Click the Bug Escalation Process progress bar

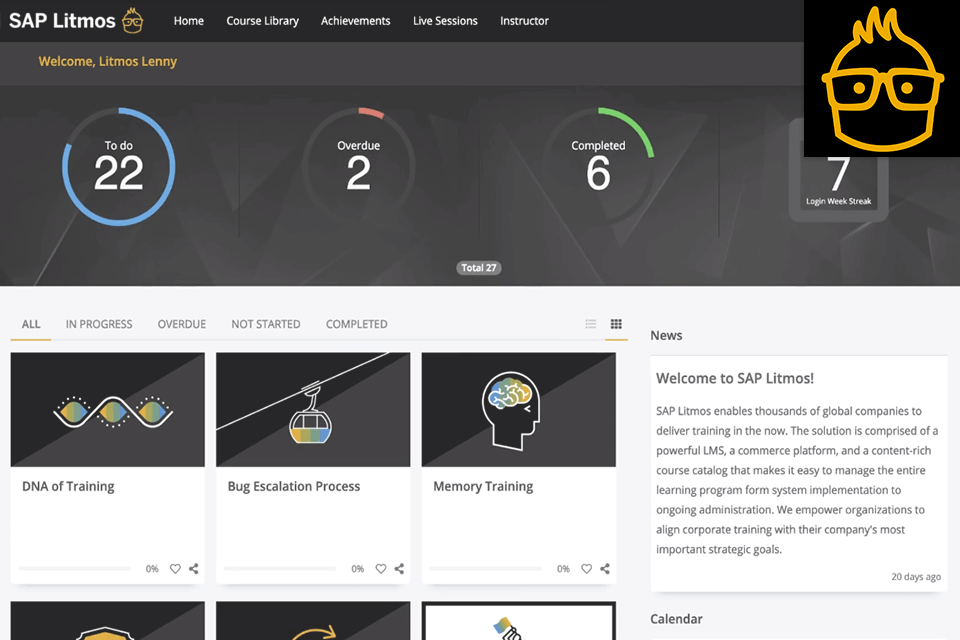280,569
